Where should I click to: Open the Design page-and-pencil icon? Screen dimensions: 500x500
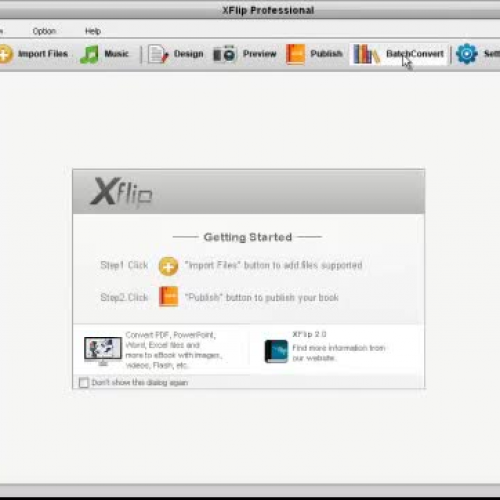[158, 54]
